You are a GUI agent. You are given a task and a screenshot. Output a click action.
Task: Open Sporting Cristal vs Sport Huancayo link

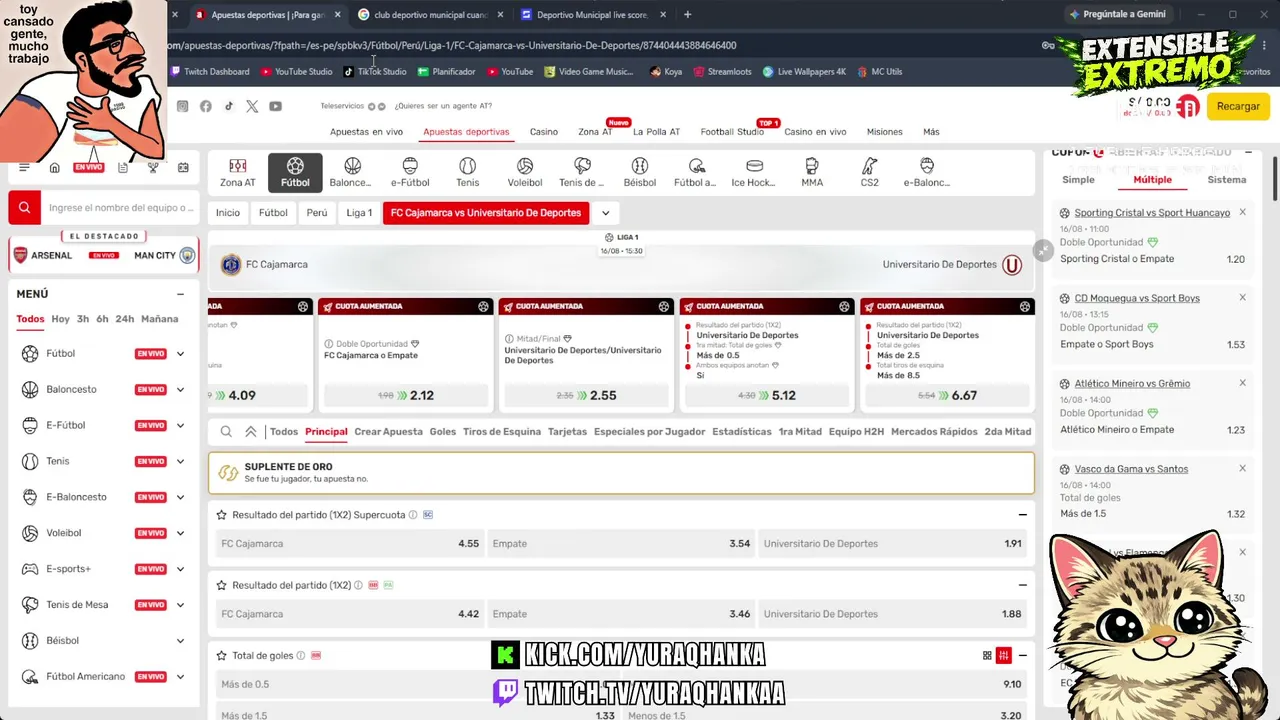(x=1152, y=213)
